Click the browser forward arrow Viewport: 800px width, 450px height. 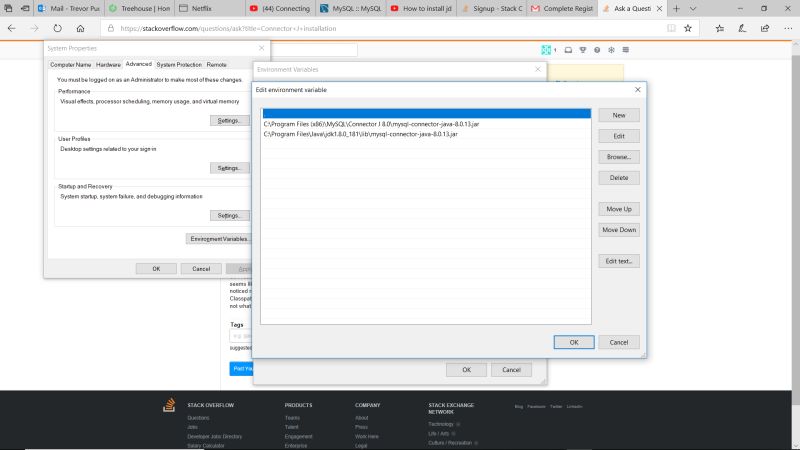click(34, 29)
